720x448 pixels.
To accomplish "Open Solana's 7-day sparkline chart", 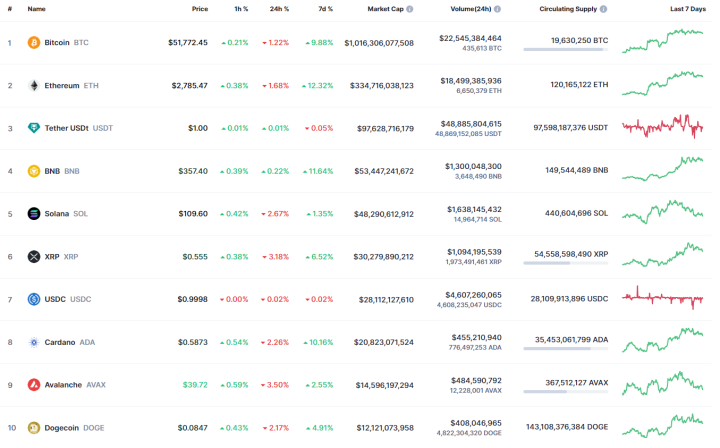I will coord(663,212).
